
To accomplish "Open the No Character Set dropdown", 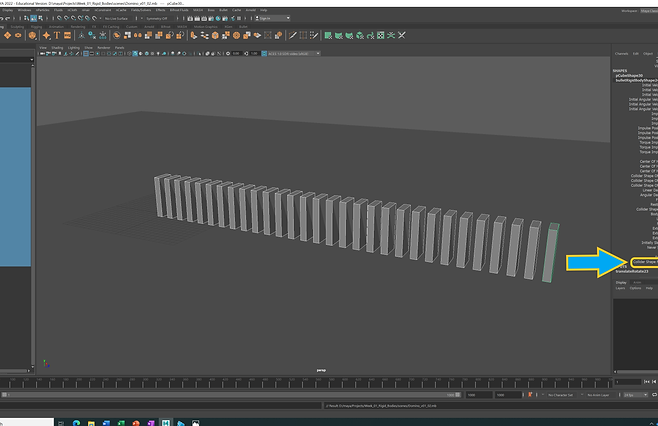I will pyautogui.click(x=563, y=395).
